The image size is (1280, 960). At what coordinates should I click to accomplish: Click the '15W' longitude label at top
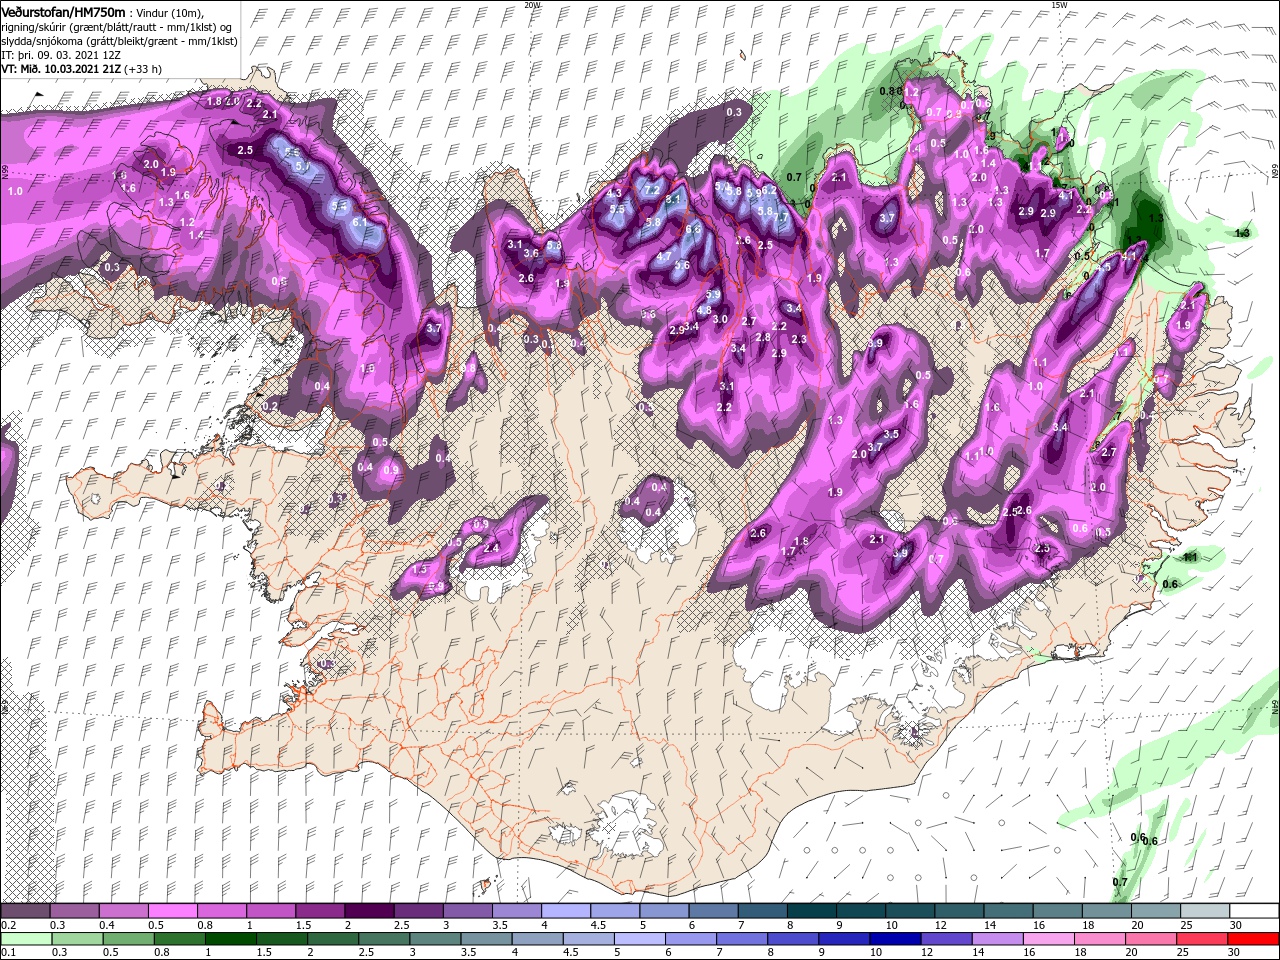click(x=1058, y=5)
